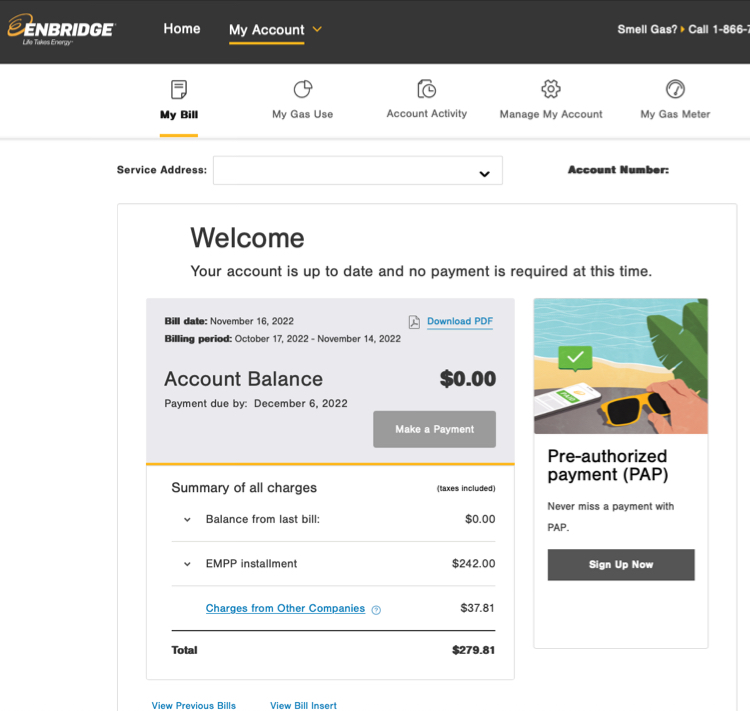
Task: Click the Pre-authorized payment beach image
Action: click(621, 366)
